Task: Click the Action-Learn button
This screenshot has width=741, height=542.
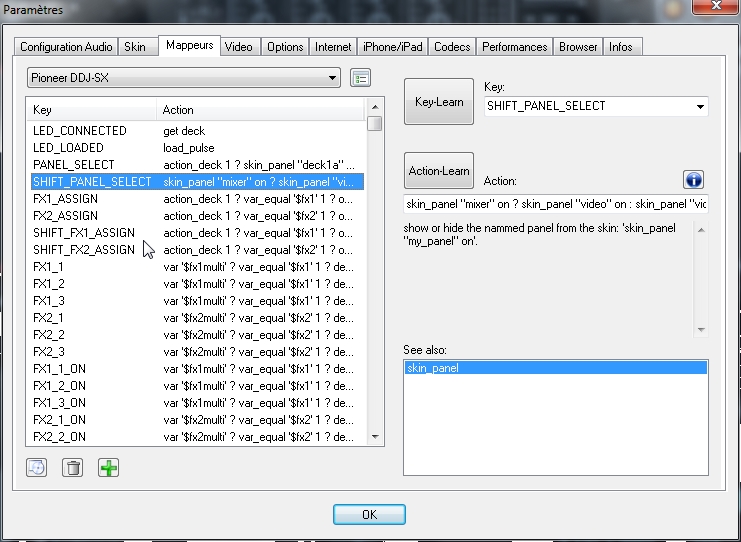Action: [x=439, y=171]
